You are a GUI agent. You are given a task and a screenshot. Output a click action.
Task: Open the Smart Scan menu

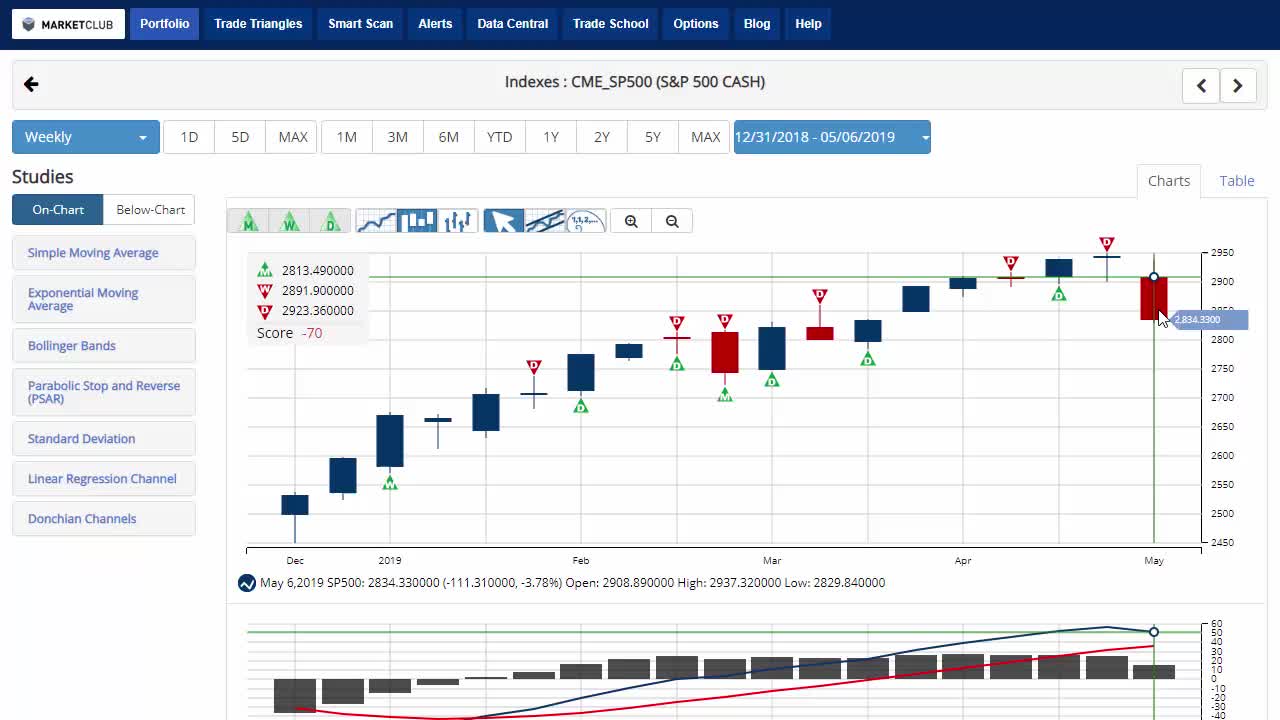point(361,24)
